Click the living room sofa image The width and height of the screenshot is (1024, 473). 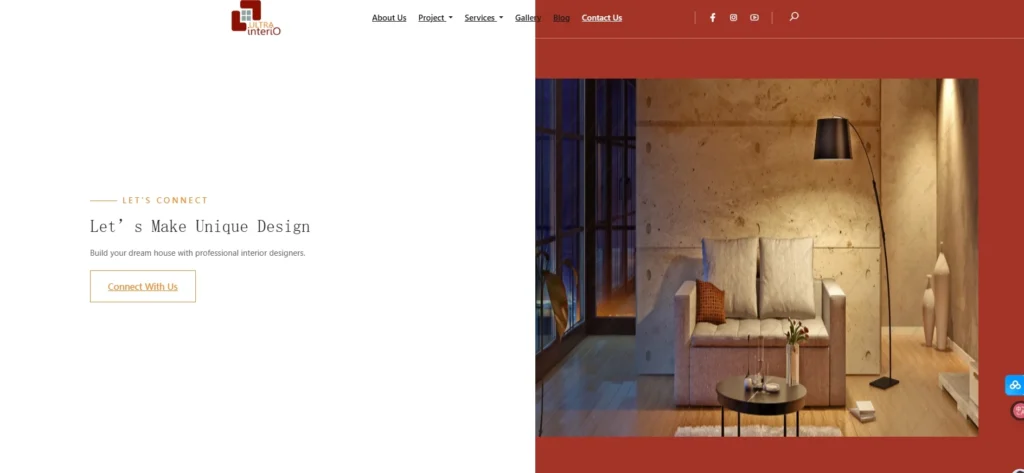(757, 257)
